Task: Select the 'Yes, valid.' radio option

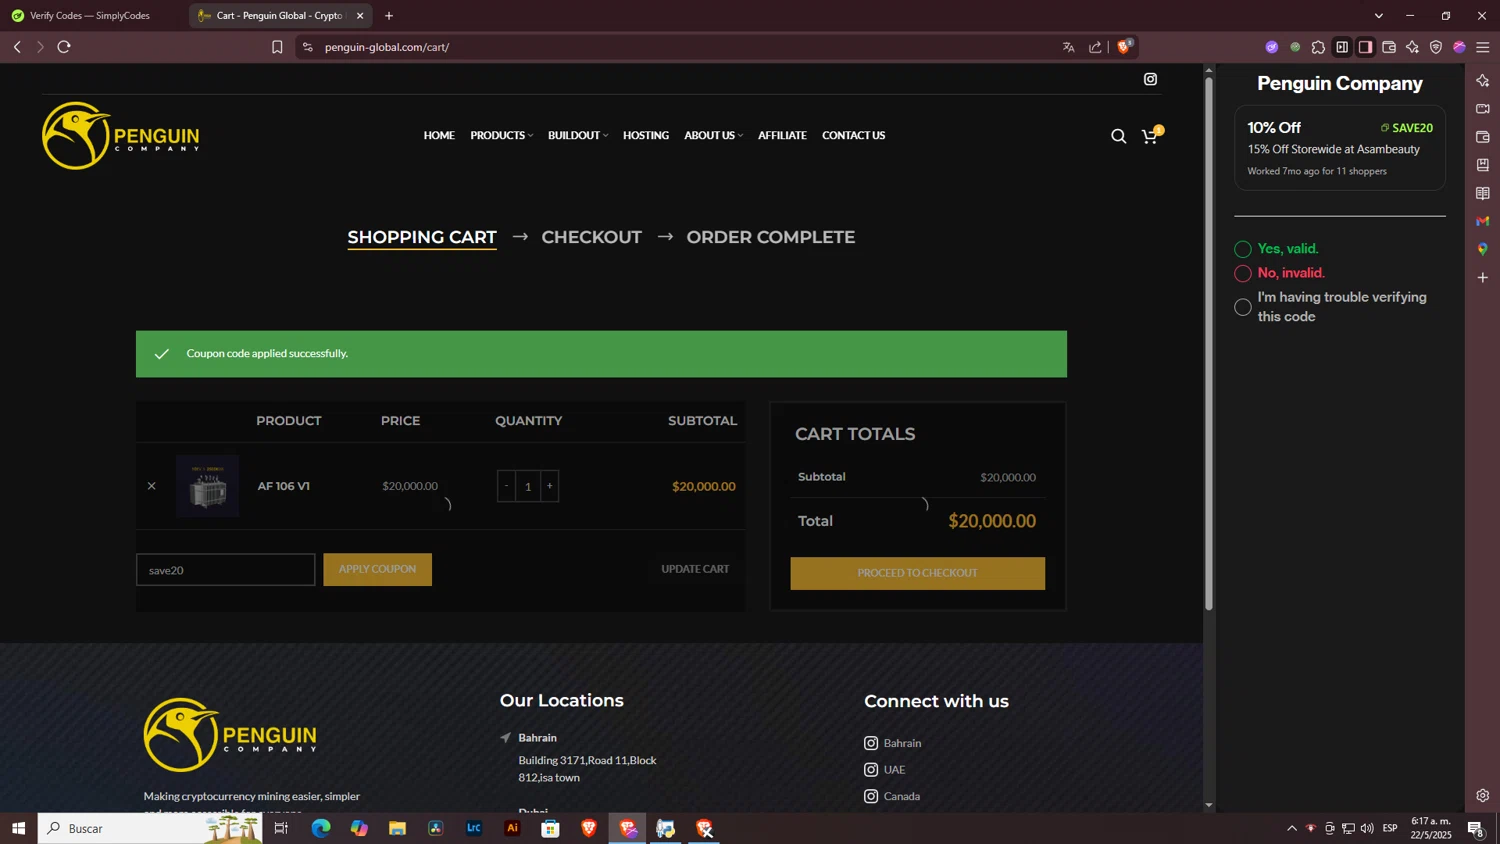Action: [x=1243, y=249]
